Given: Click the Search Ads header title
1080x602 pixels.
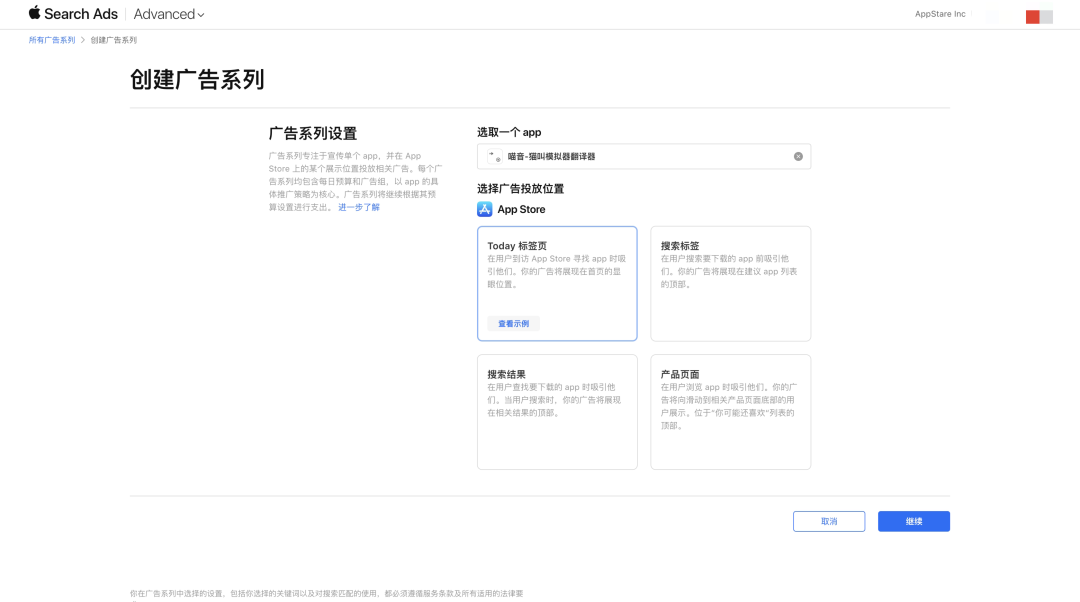Looking at the screenshot, I should (x=81, y=14).
